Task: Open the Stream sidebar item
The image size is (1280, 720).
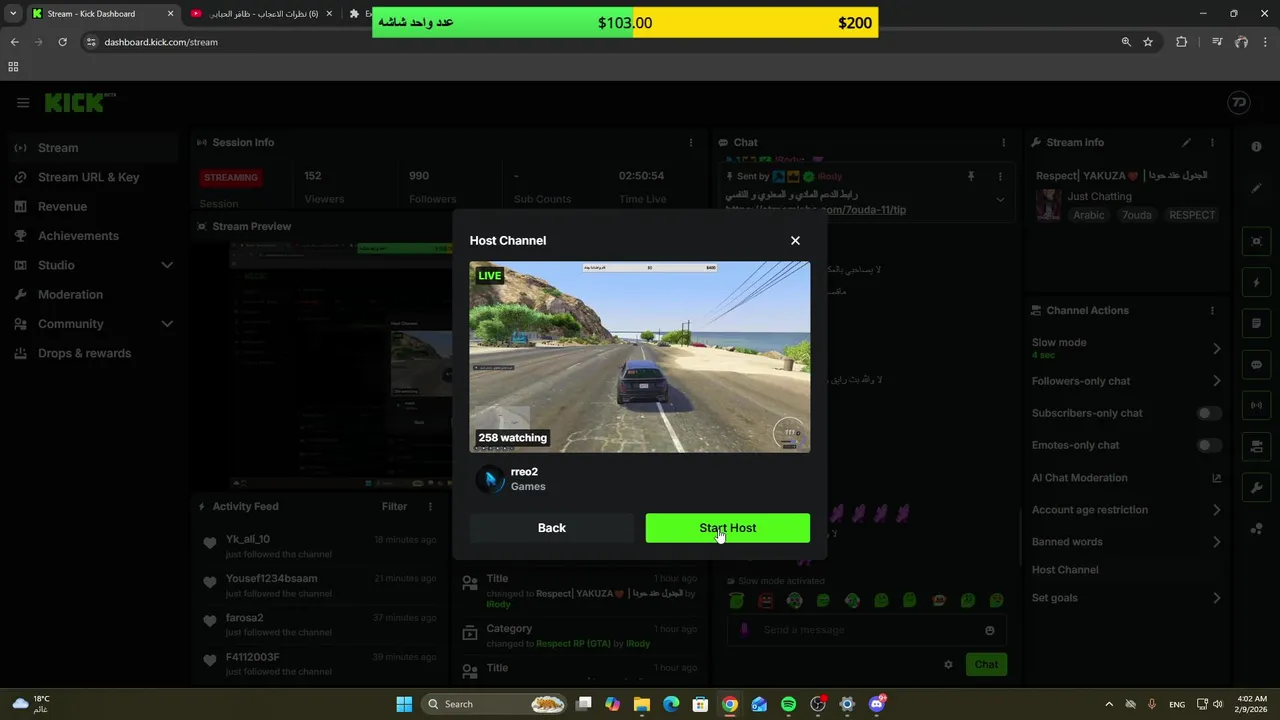Action: click(x=94, y=148)
